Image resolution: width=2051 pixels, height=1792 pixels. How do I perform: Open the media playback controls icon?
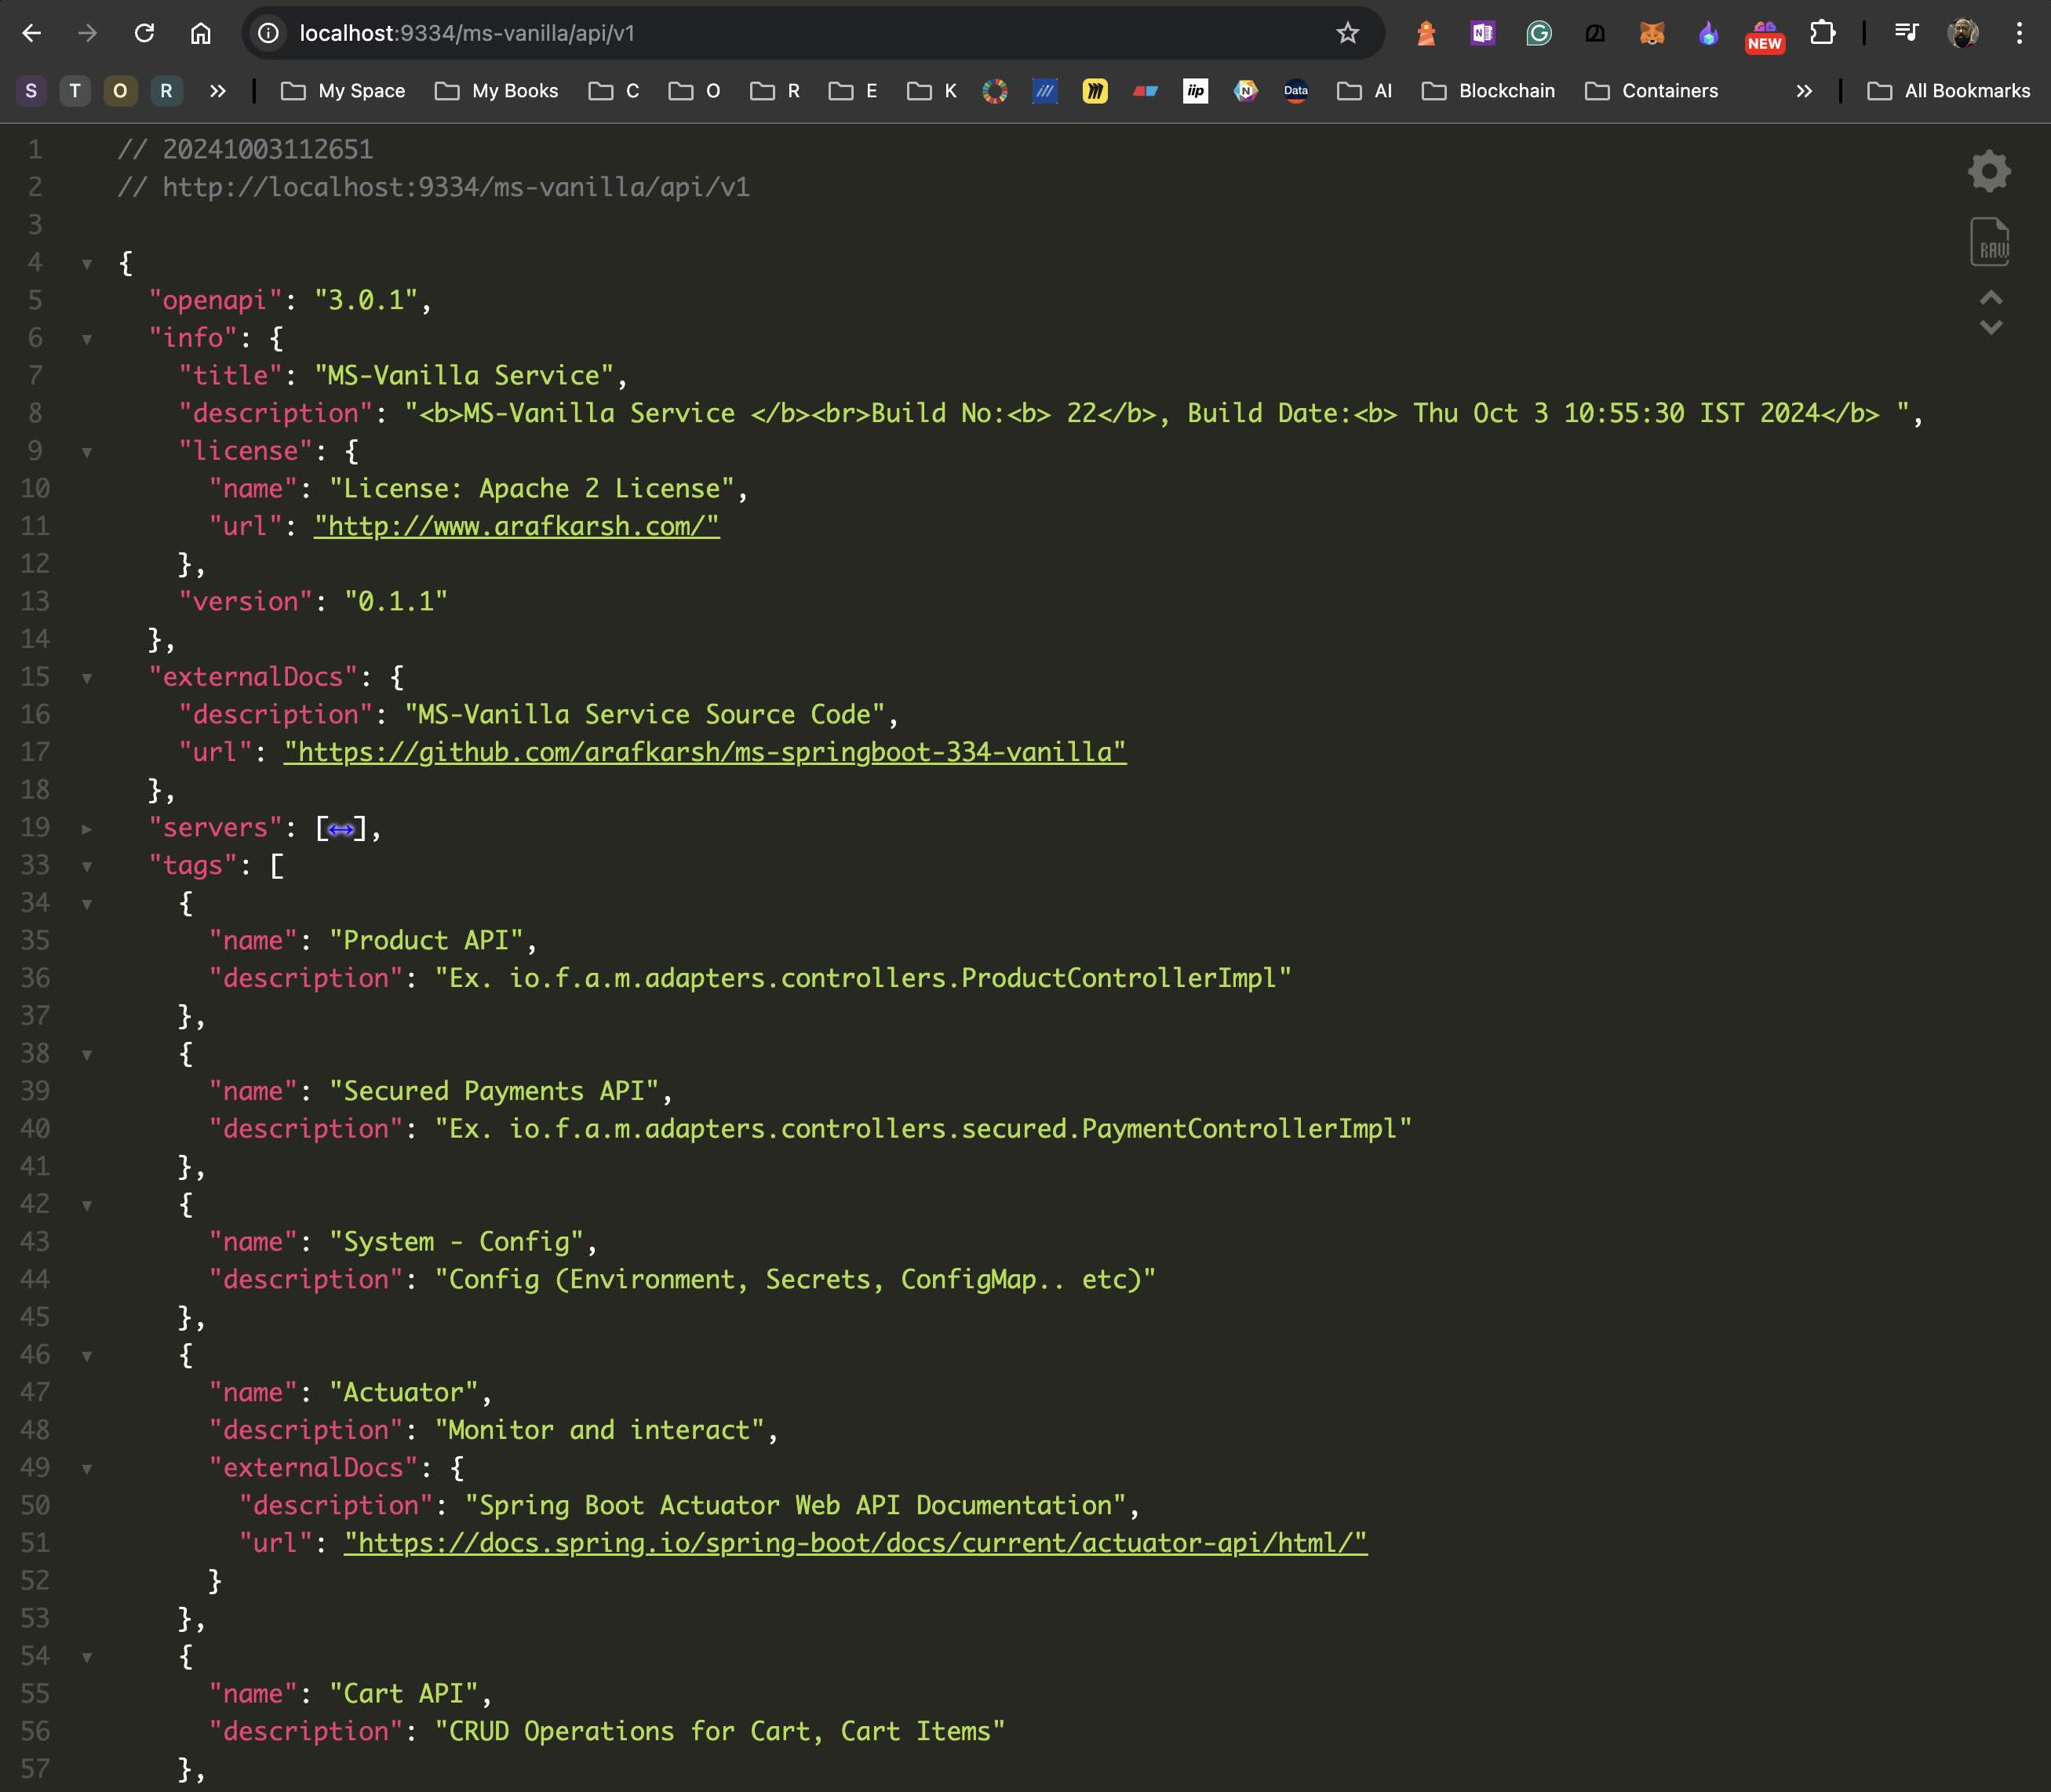point(1905,33)
